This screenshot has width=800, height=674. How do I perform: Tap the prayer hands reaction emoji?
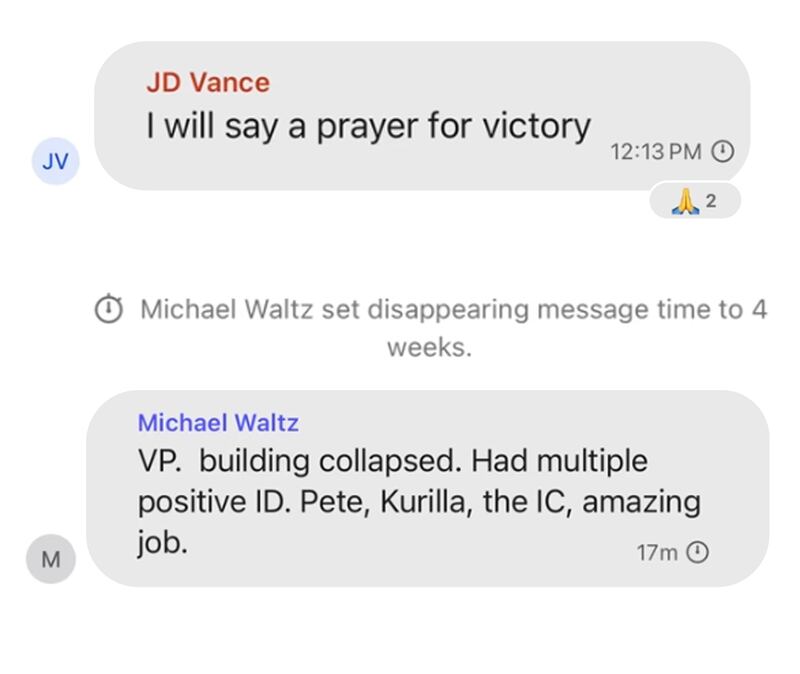pyautogui.click(x=684, y=202)
